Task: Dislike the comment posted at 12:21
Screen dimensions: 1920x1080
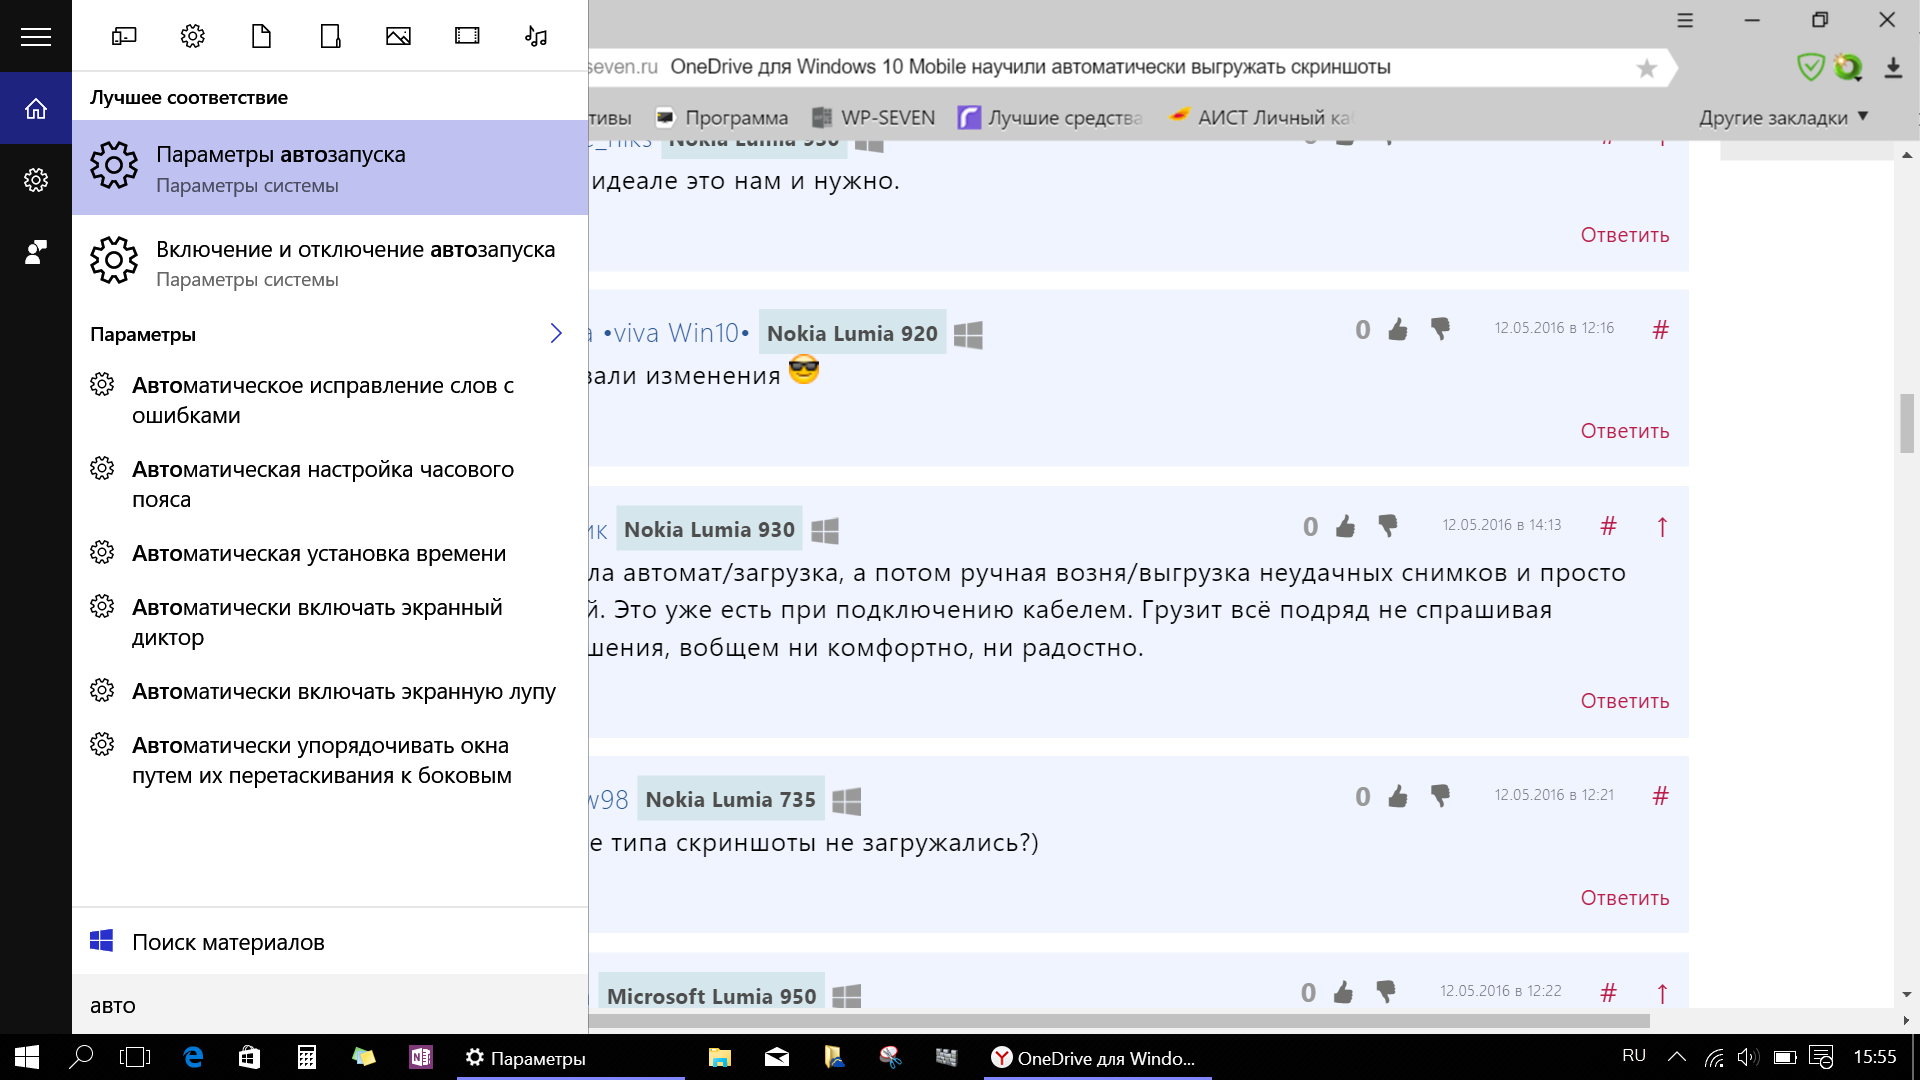Action: tap(1440, 796)
